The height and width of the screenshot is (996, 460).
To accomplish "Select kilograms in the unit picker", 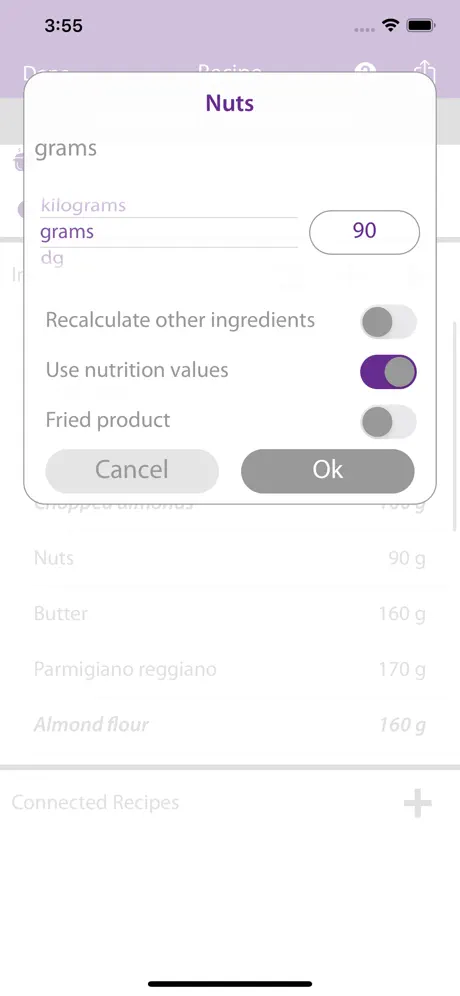I will point(83,206).
